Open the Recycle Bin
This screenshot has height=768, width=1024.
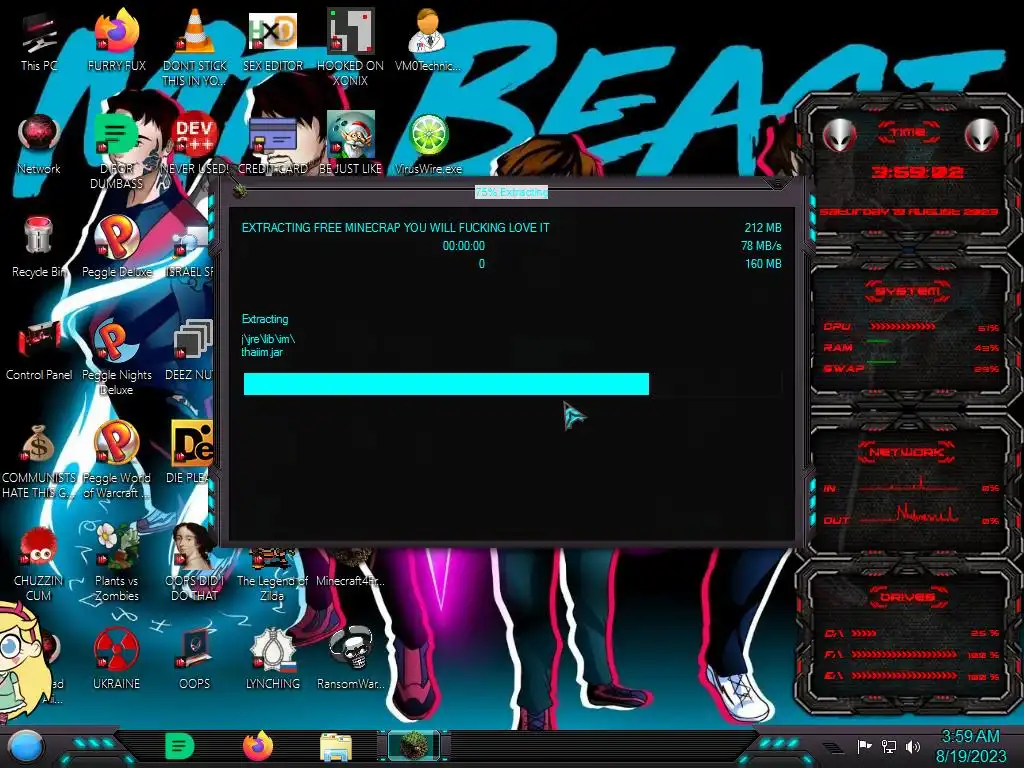pyautogui.click(x=39, y=247)
